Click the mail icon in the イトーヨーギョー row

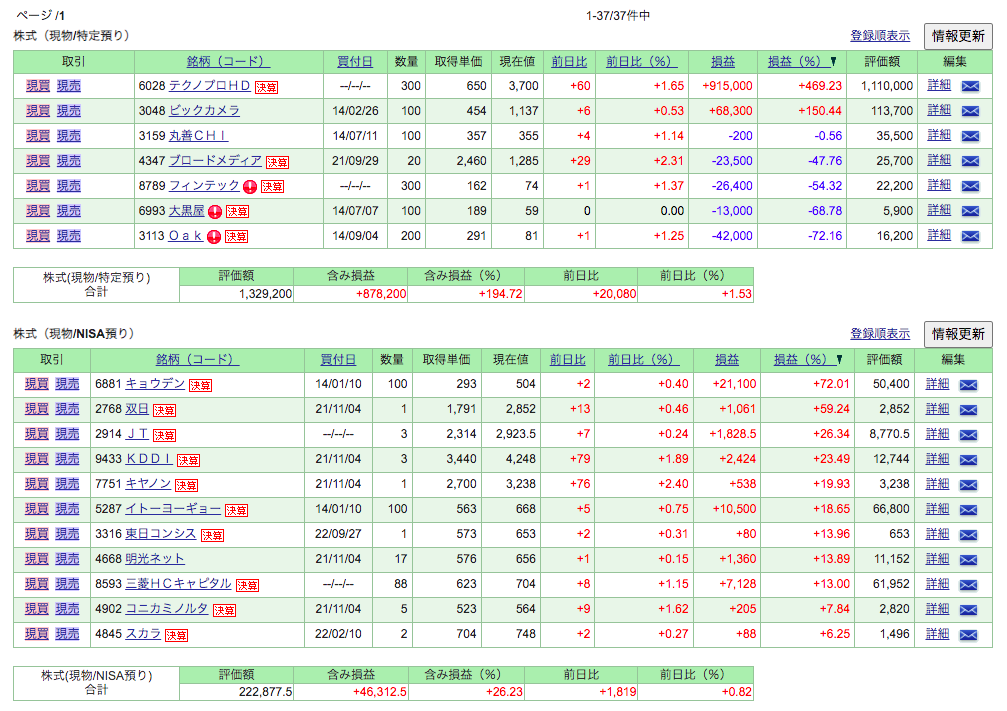[x=968, y=510]
